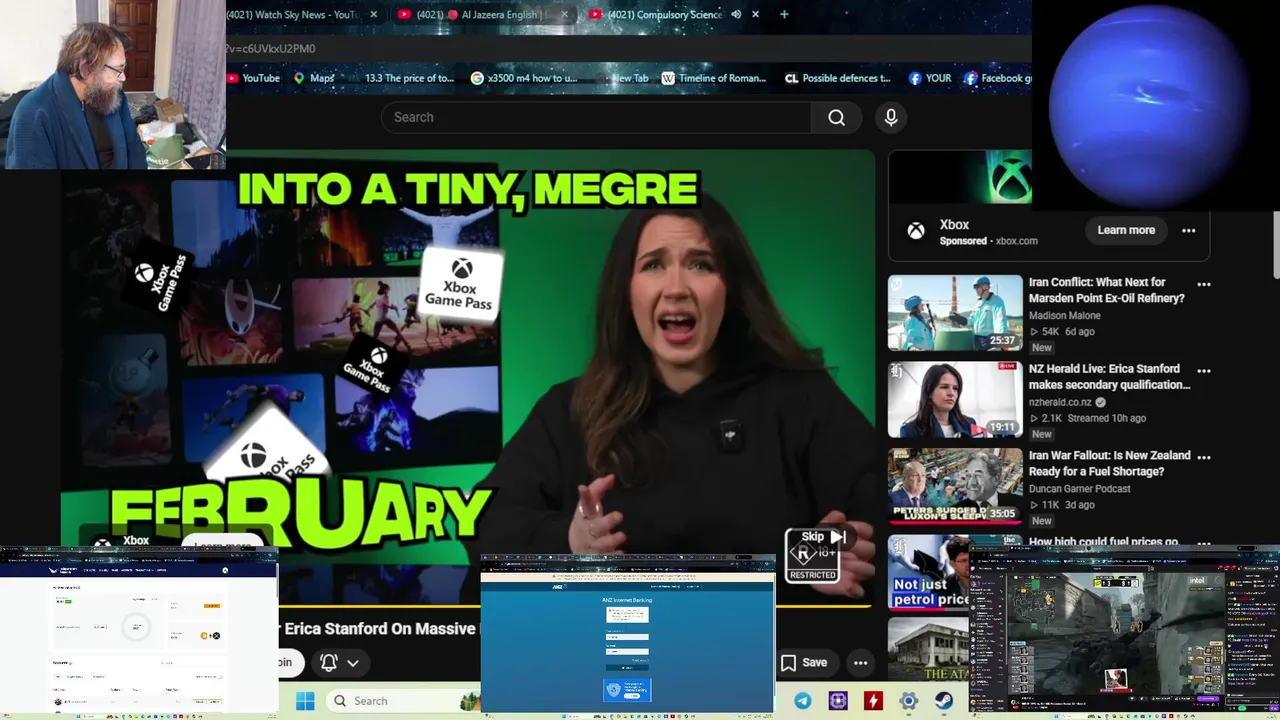Open Xbox sponsored ad options menu
The width and height of the screenshot is (1280, 720).
pyautogui.click(x=1188, y=230)
